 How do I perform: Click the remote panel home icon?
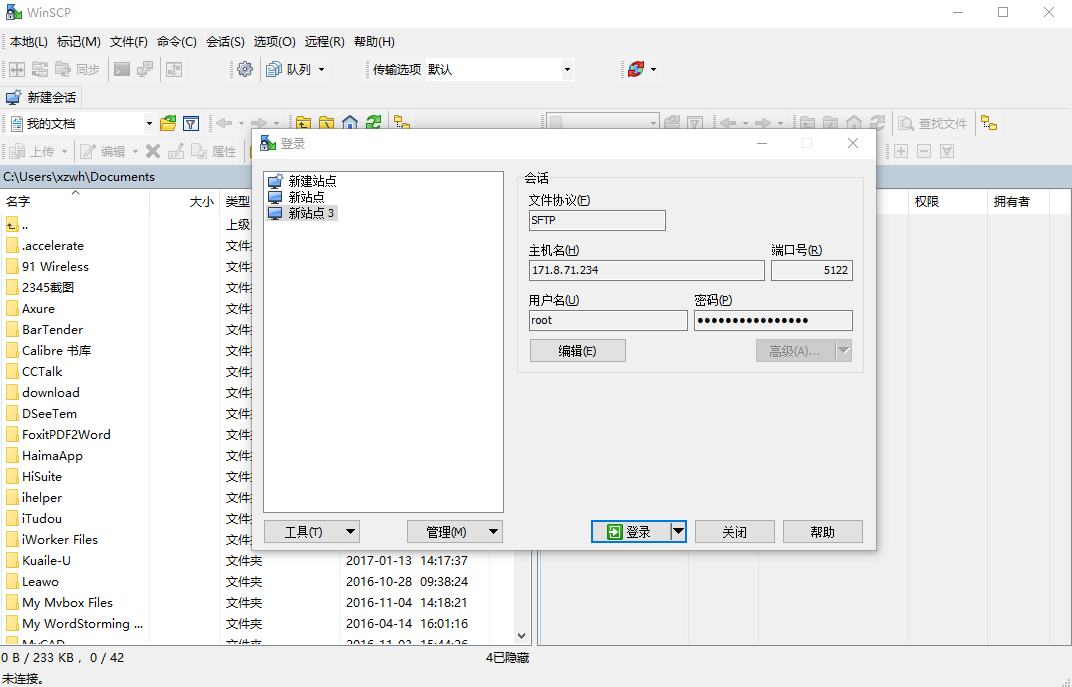click(x=854, y=124)
